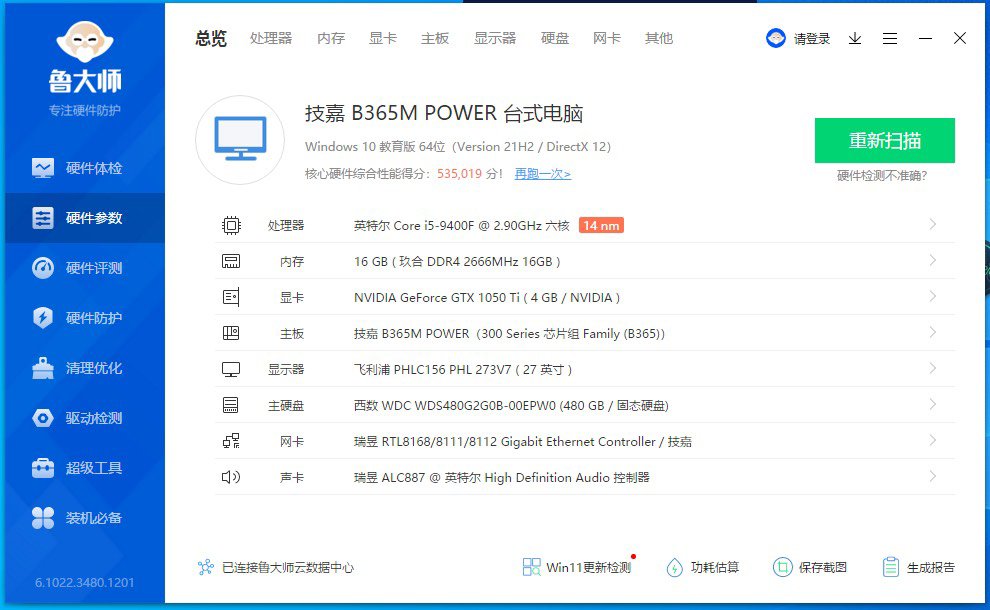Open 清理优化 cleanup section

[85, 368]
